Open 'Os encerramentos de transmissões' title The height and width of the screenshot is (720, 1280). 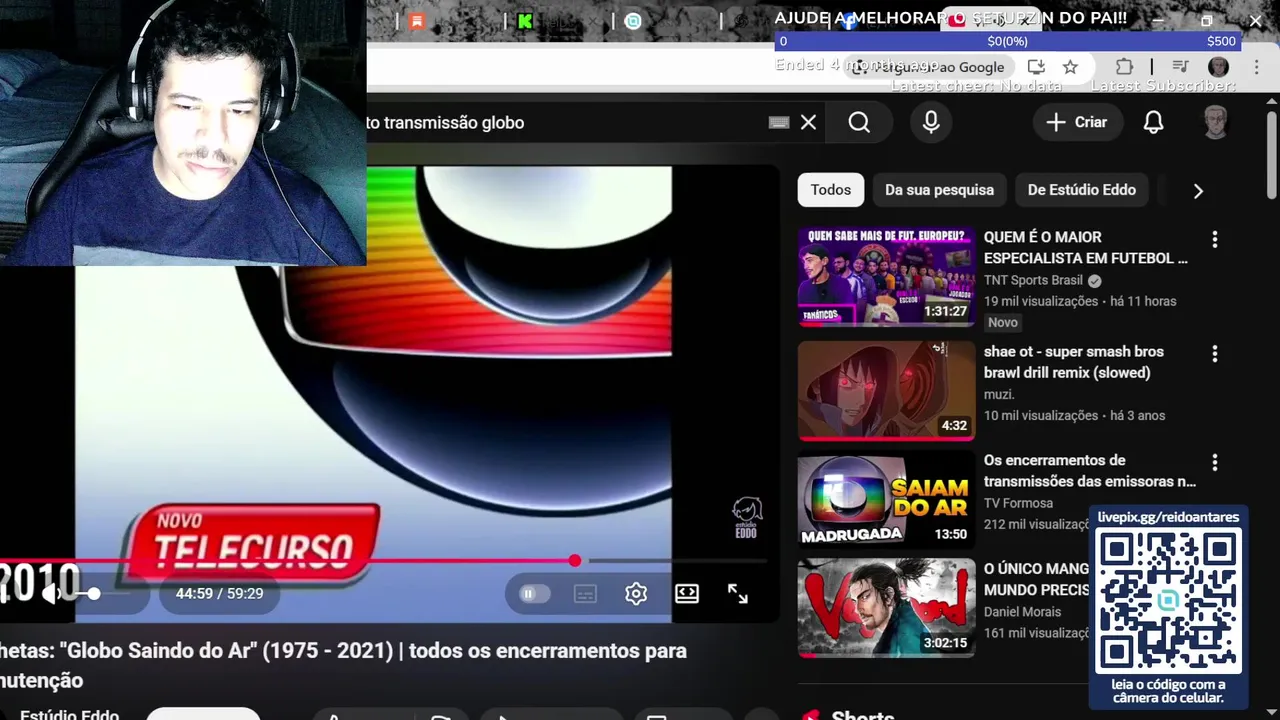[1090, 470]
